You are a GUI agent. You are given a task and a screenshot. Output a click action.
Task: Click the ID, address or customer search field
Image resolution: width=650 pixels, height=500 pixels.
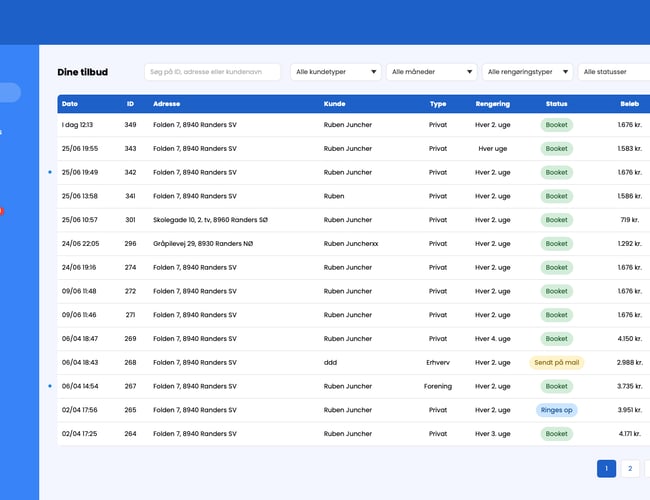(212, 72)
